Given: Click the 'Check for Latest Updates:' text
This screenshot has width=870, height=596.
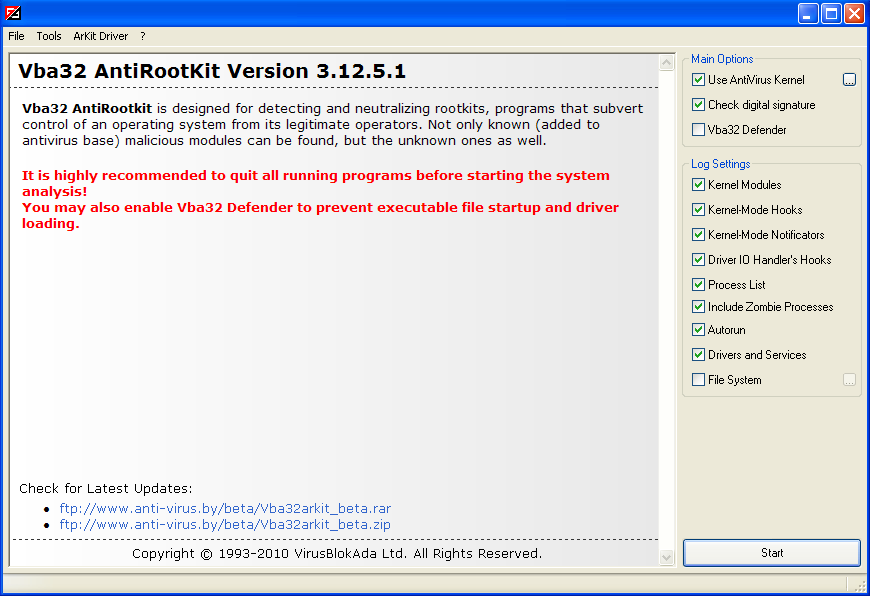Looking at the screenshot, I should [x=105, y=488].
